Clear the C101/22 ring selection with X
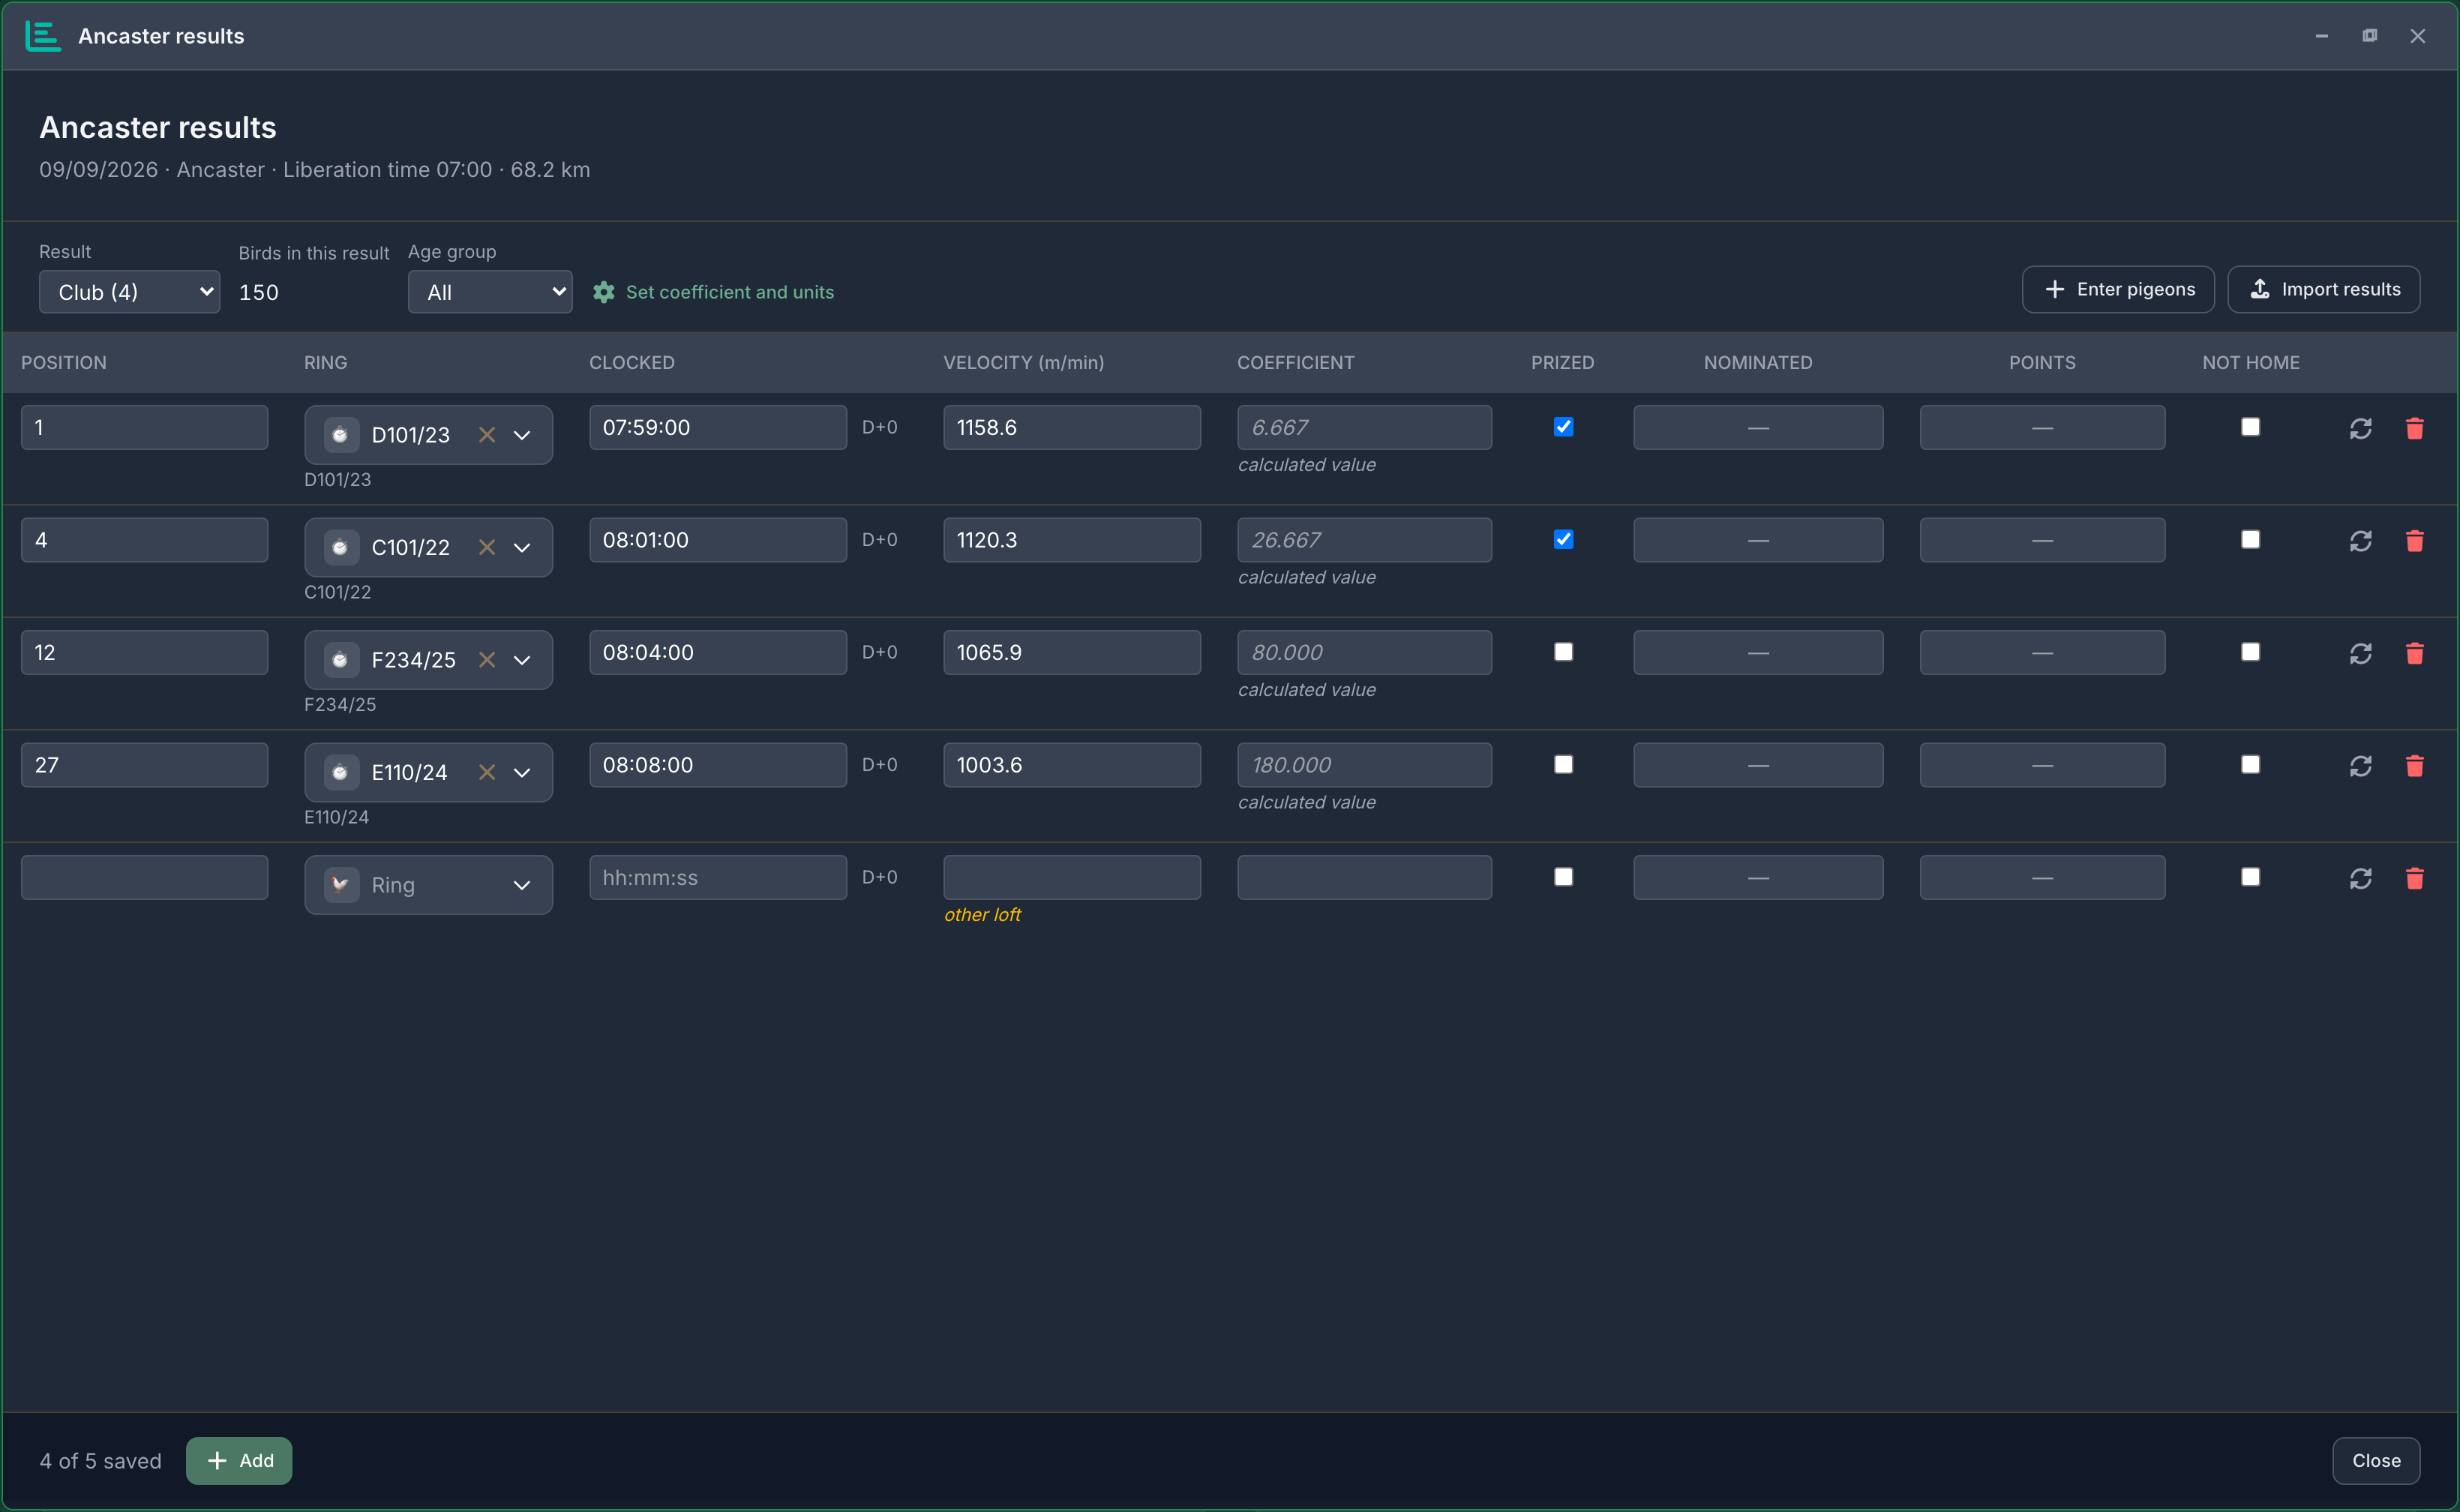 click(487, 547)
